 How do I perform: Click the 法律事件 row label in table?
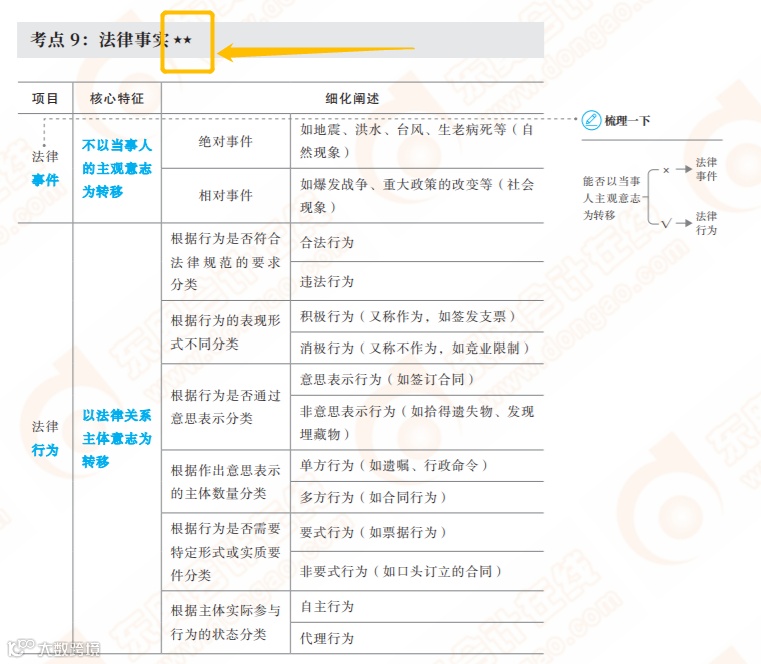tap(45, 168)
